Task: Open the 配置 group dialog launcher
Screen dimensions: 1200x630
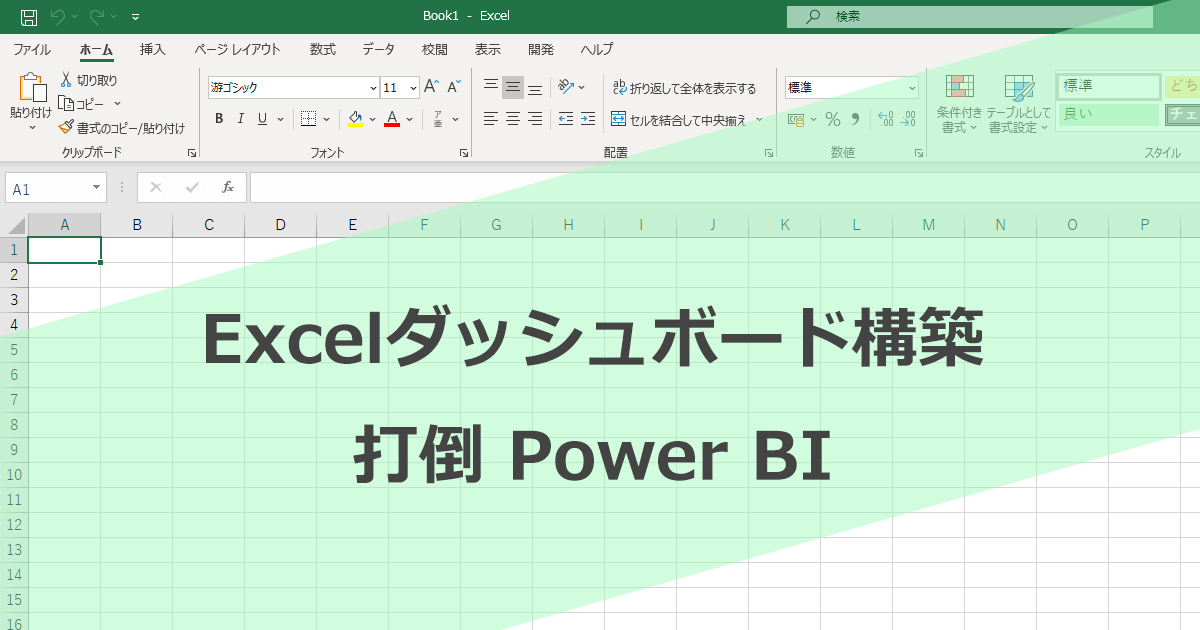Action: [x=769, y=153]
